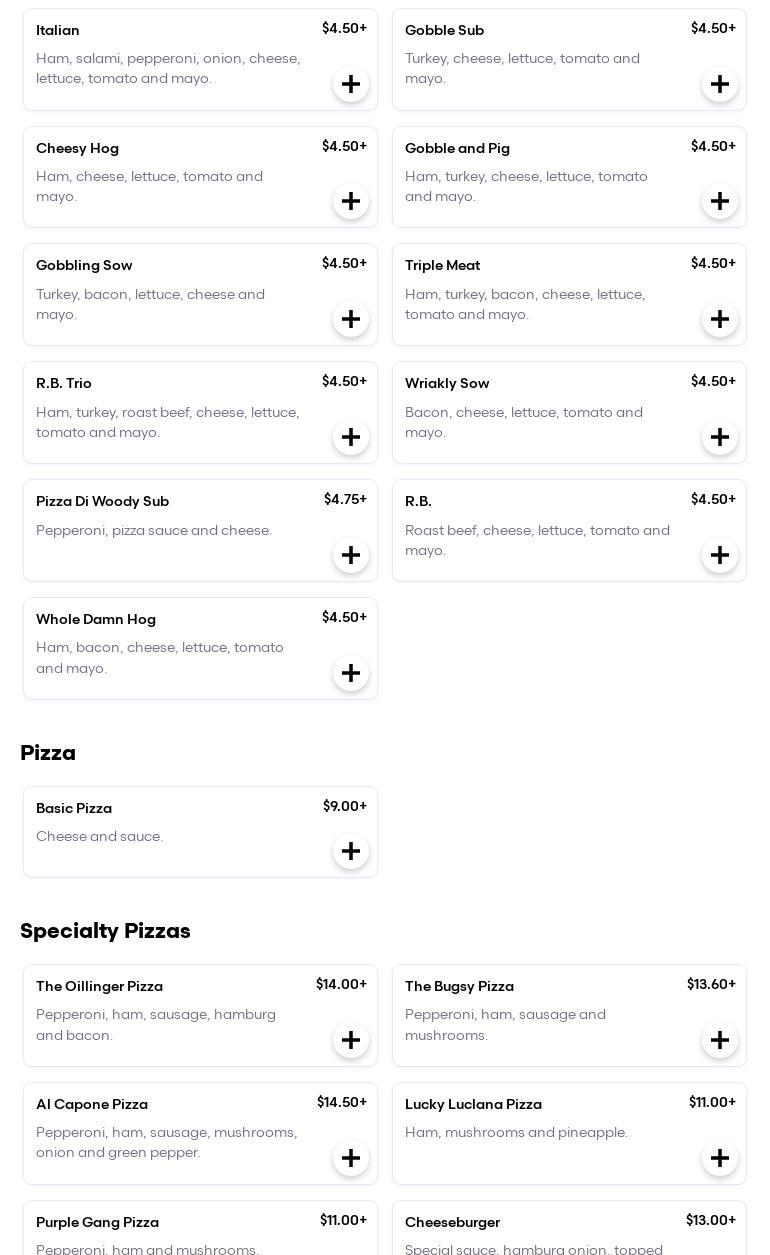Select the Cheeseburger pizza title
770x1255 pixels.
click(x=452, y=1222)
